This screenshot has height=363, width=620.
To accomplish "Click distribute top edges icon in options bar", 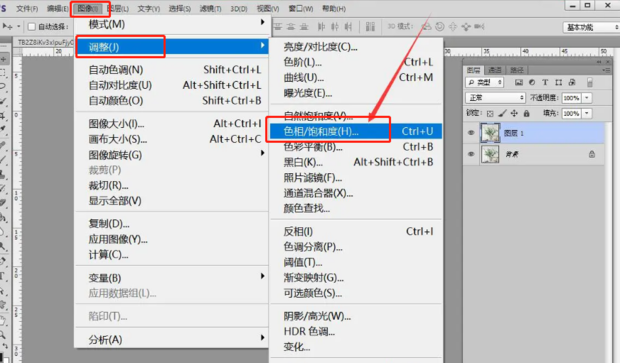I will (278, 26).
